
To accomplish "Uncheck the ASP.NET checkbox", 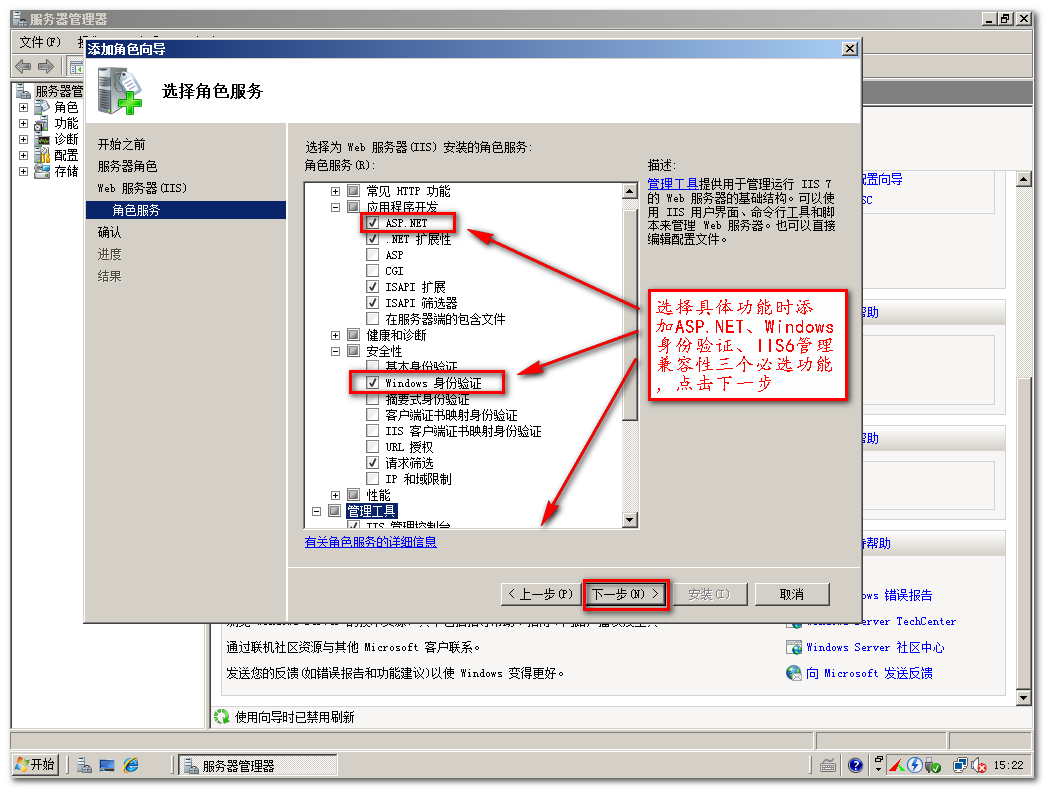I will click(x=373, y=223).
